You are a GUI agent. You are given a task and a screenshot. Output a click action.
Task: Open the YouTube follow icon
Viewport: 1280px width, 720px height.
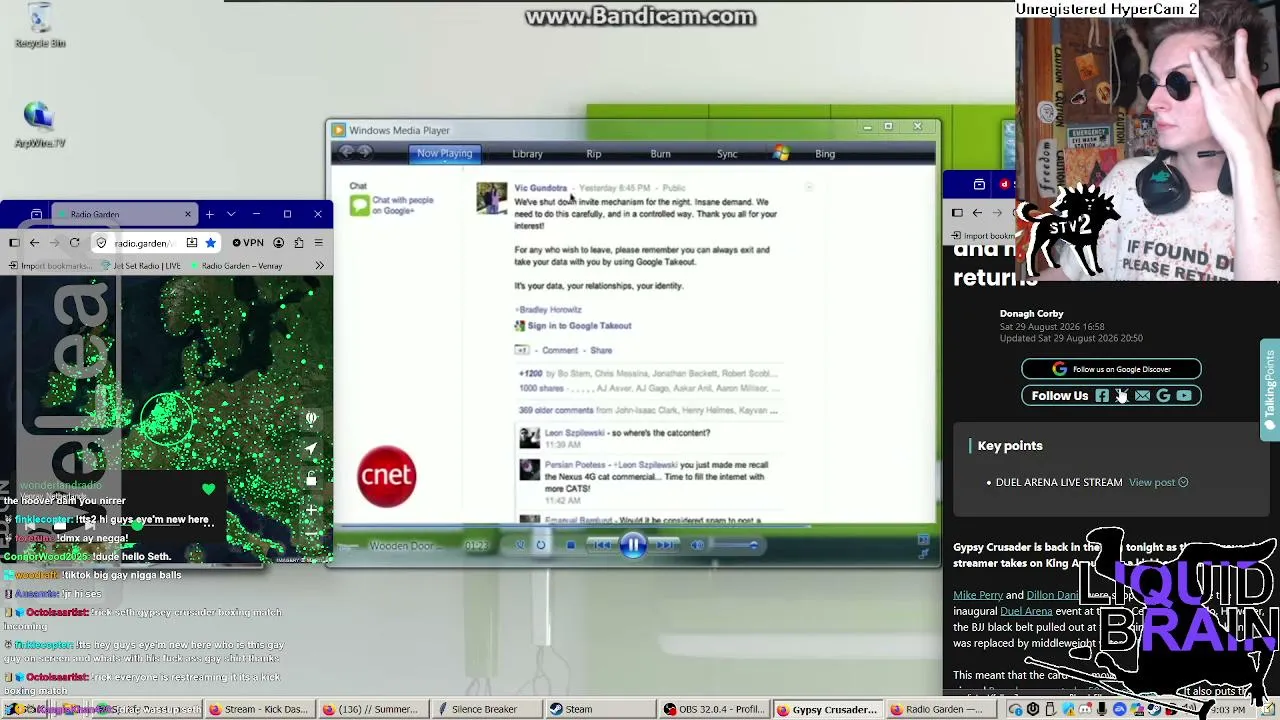pos(1184,396)
